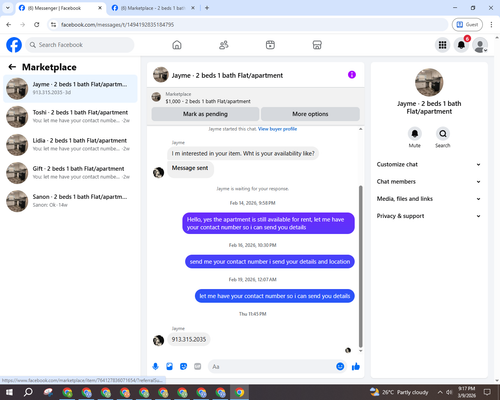Expand the Privacy & support section
The height and width of the screenshot is (400, 500).
pos(429,216)
